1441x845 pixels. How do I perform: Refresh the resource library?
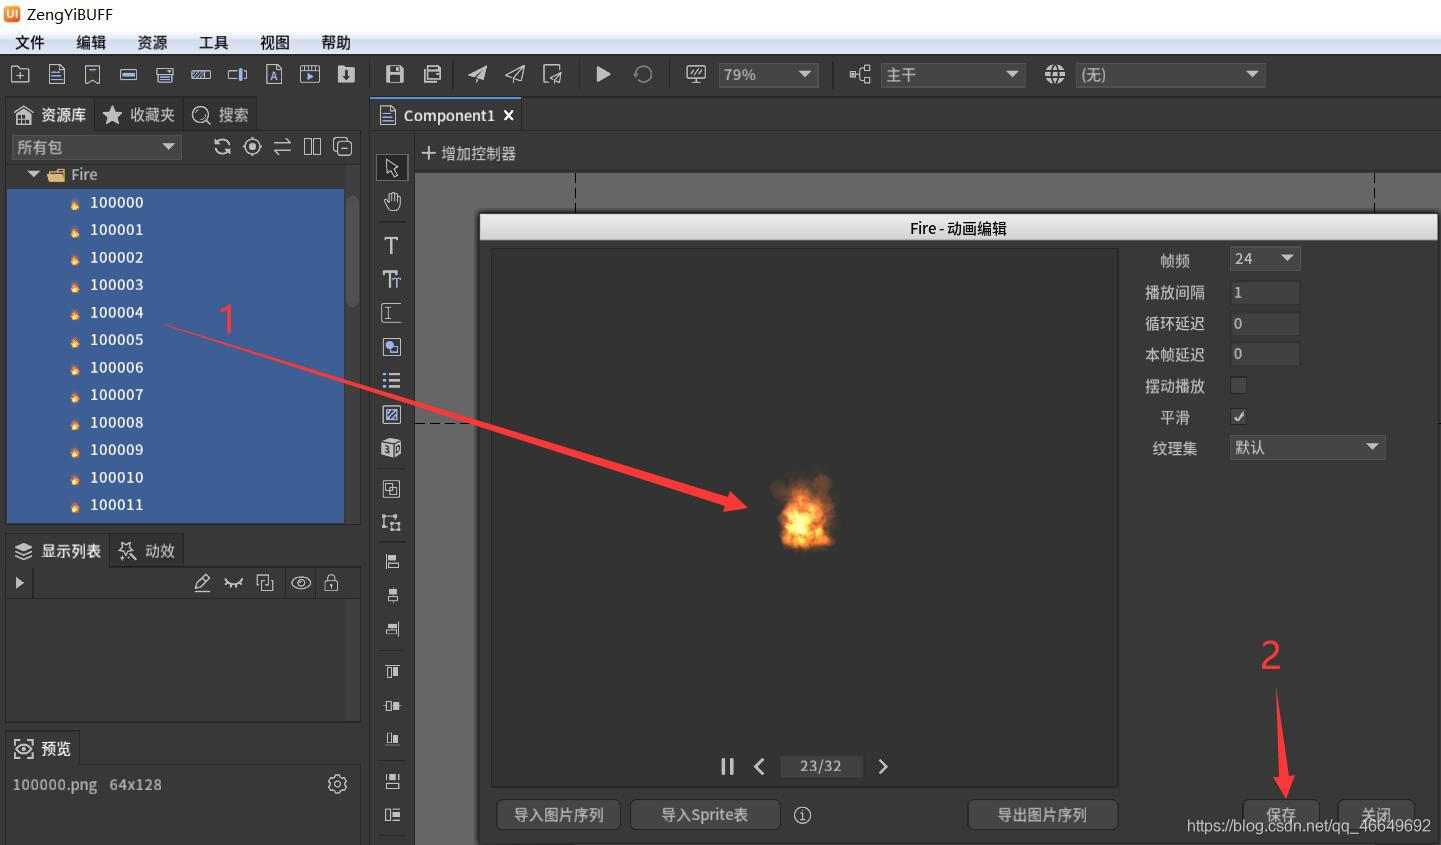click(222, 147)
